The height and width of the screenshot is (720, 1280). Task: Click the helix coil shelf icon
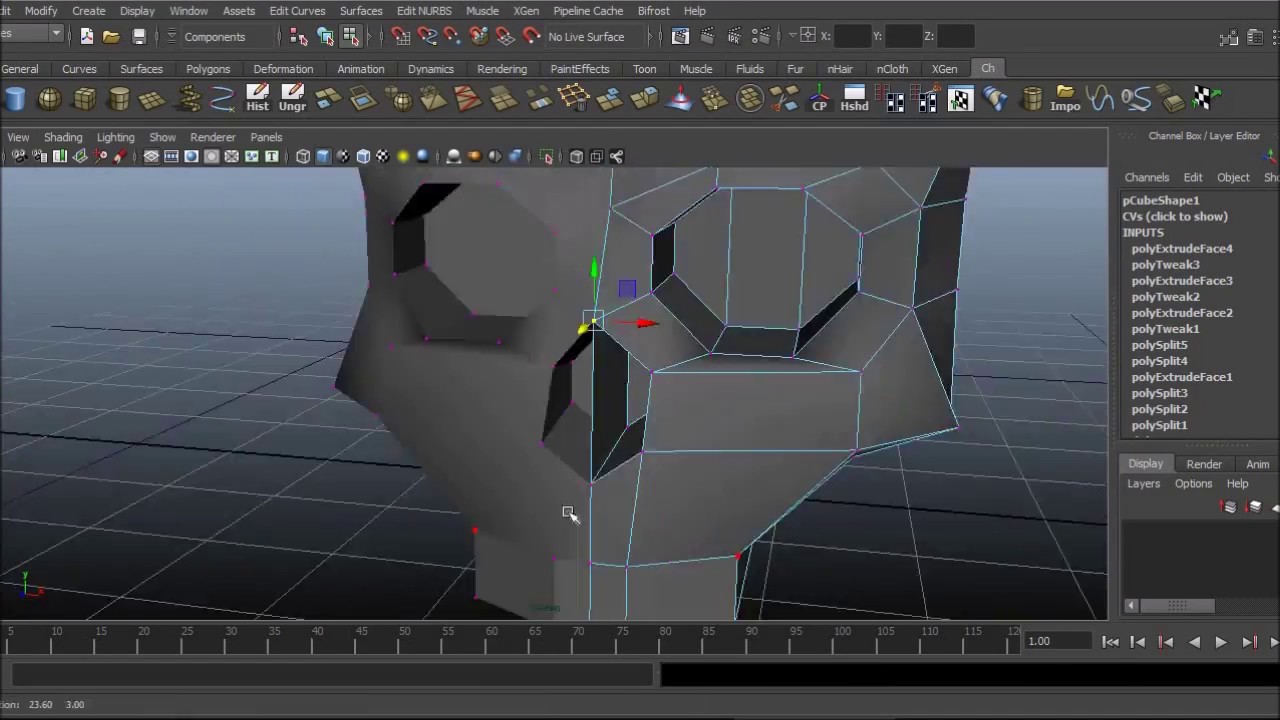click(189, 99)
